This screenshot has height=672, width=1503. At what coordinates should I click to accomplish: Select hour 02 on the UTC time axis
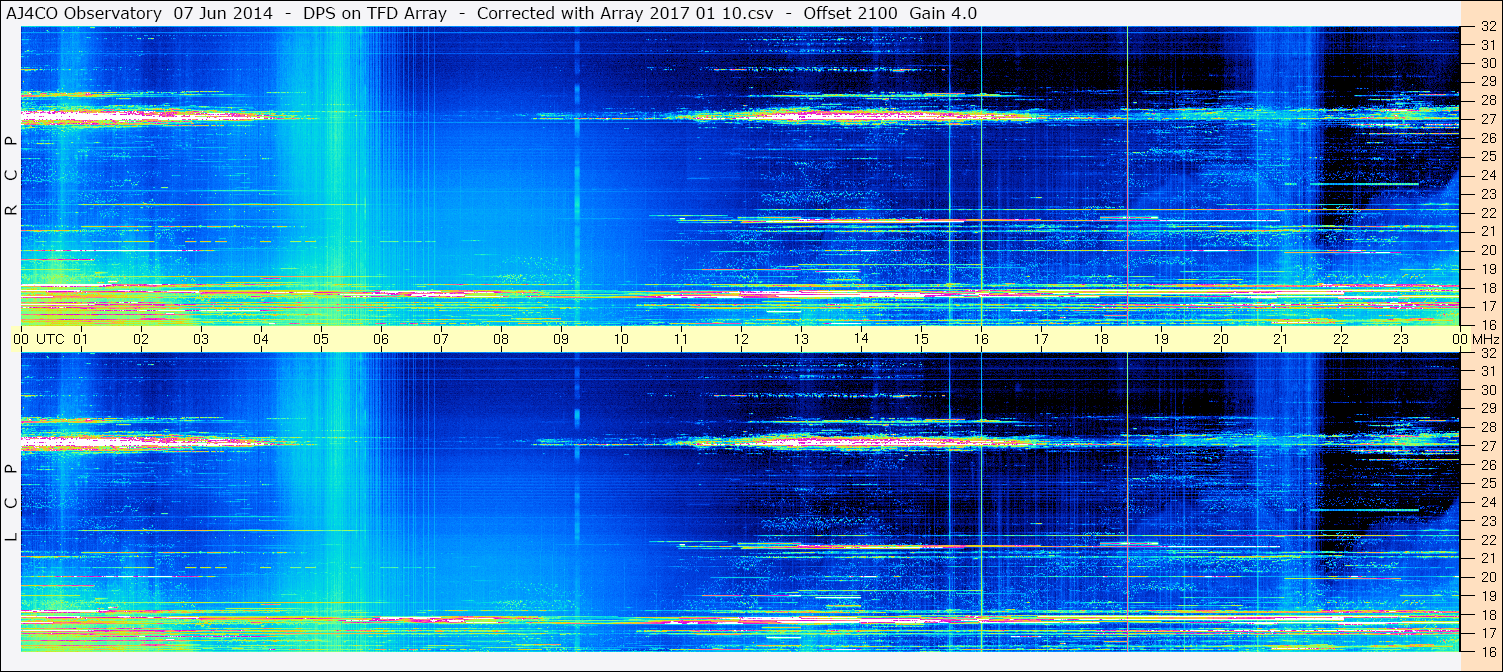click(141, 339)
